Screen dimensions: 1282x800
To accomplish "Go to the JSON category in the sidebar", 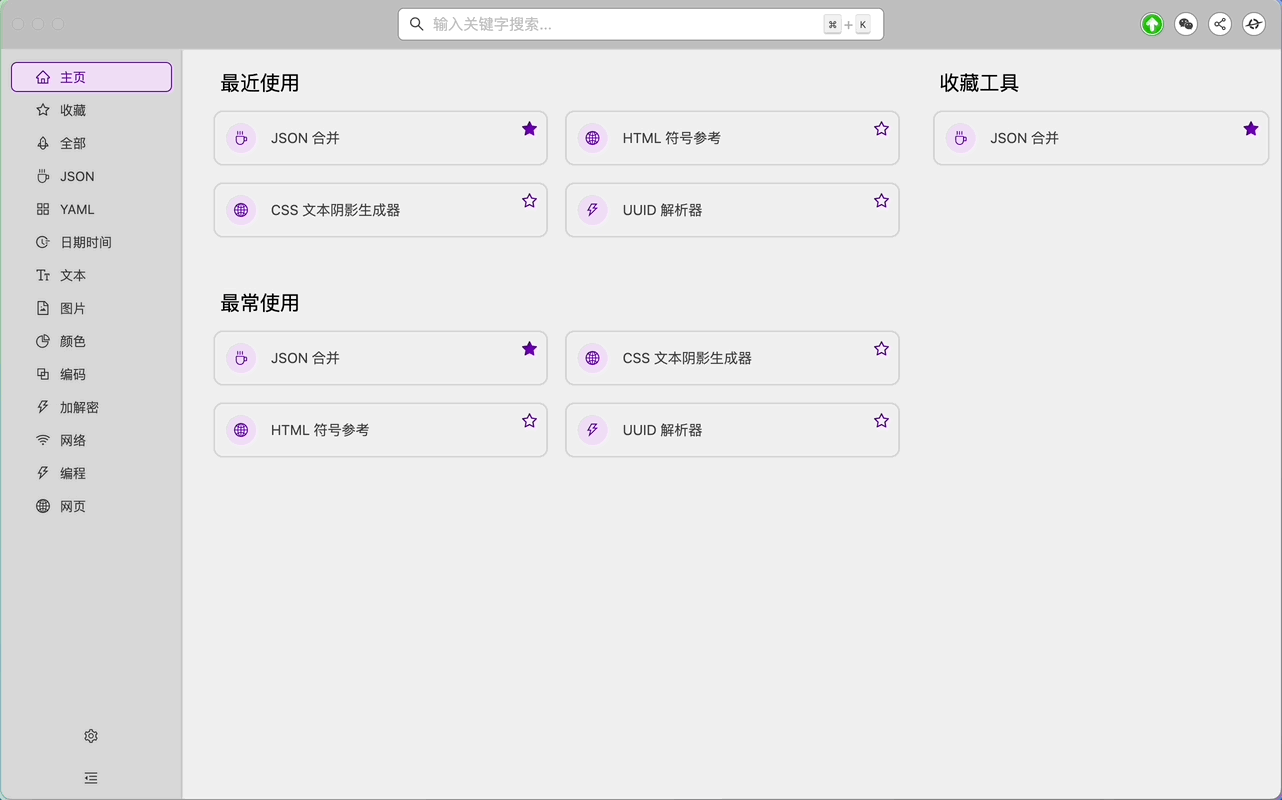I will [x=91, y=176].
